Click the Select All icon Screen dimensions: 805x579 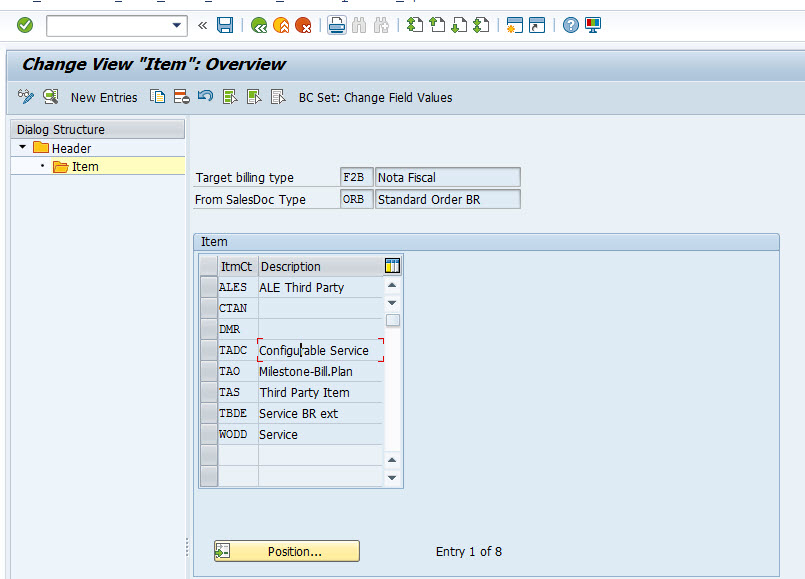(230, 96)
